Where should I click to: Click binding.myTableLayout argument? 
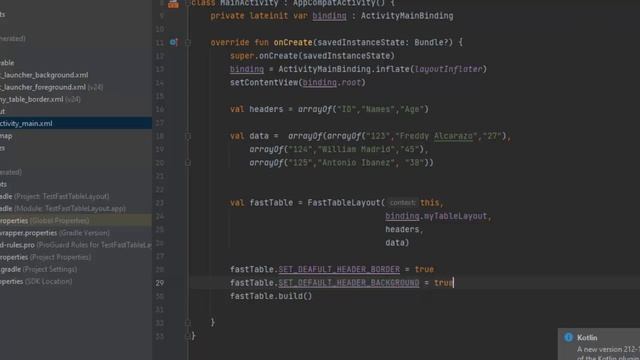point(436,216)
